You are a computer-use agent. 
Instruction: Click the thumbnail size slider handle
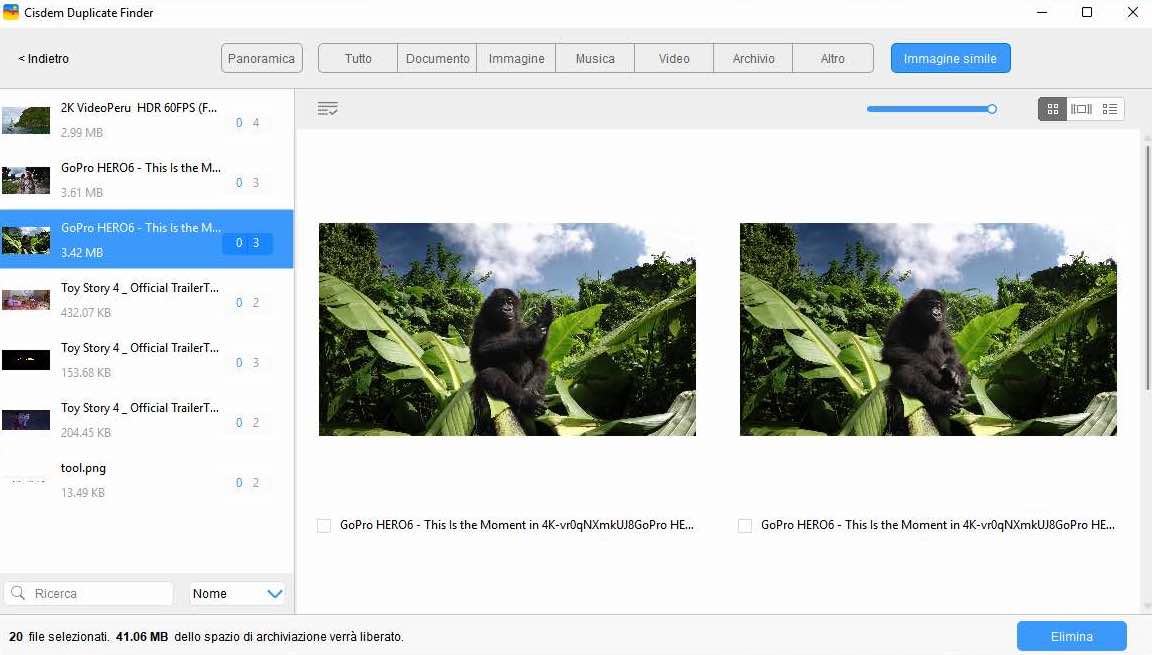pyautogui.click(x=991, y=109)
